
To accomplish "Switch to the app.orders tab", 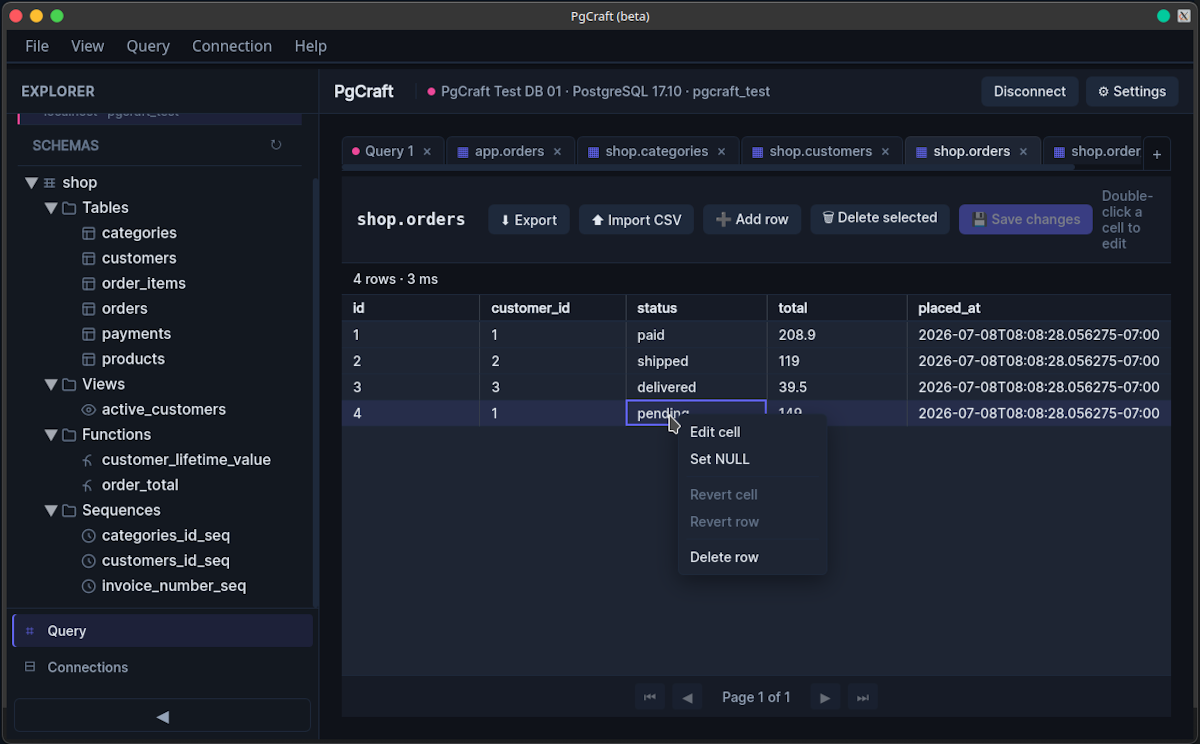I will coord(509,151).
